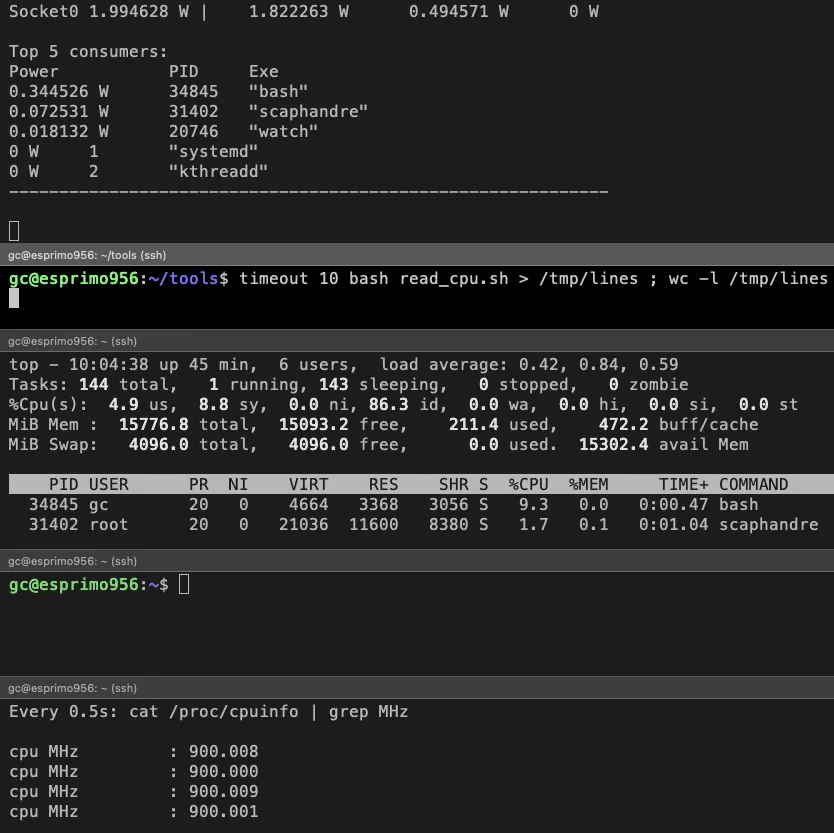Click the Socket0 power reading line
Screen dimensions: 834x833
pos(304,11)
